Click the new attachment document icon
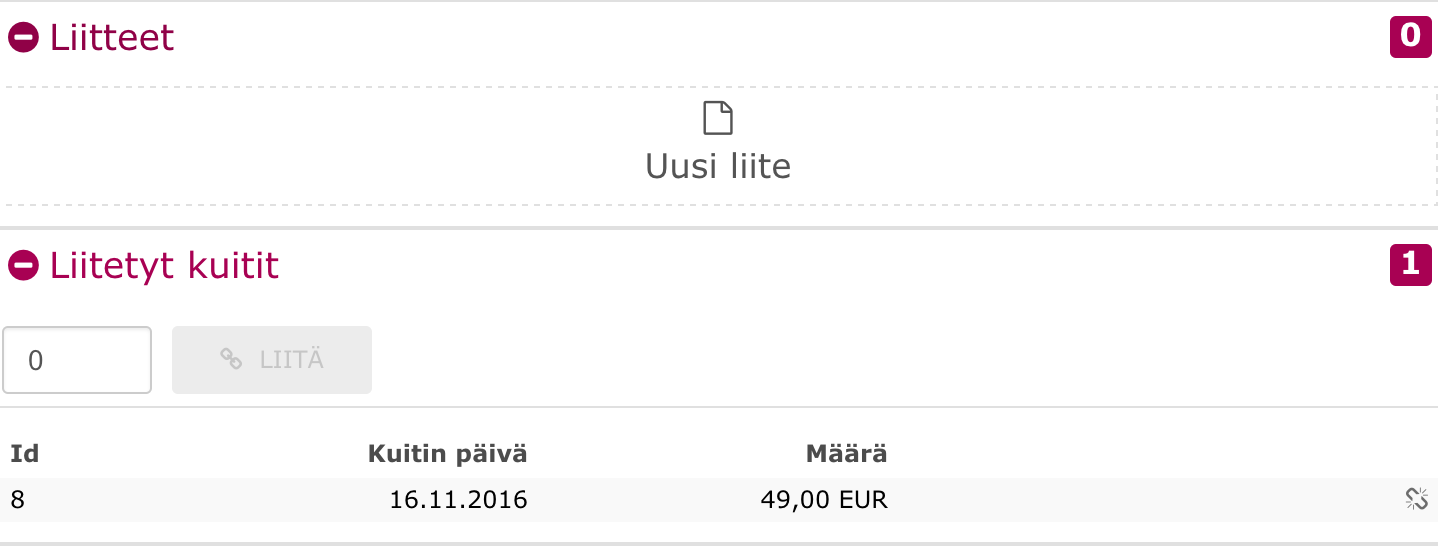 tap(718, 118)
